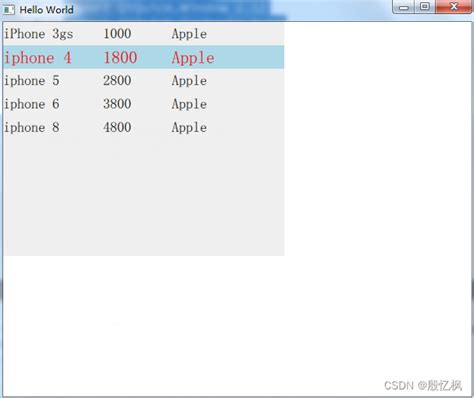The height and width of the screenshot is (398, 474).
Task: Select the iPhone 3gs row name
Action: click(x=39, y=34)
